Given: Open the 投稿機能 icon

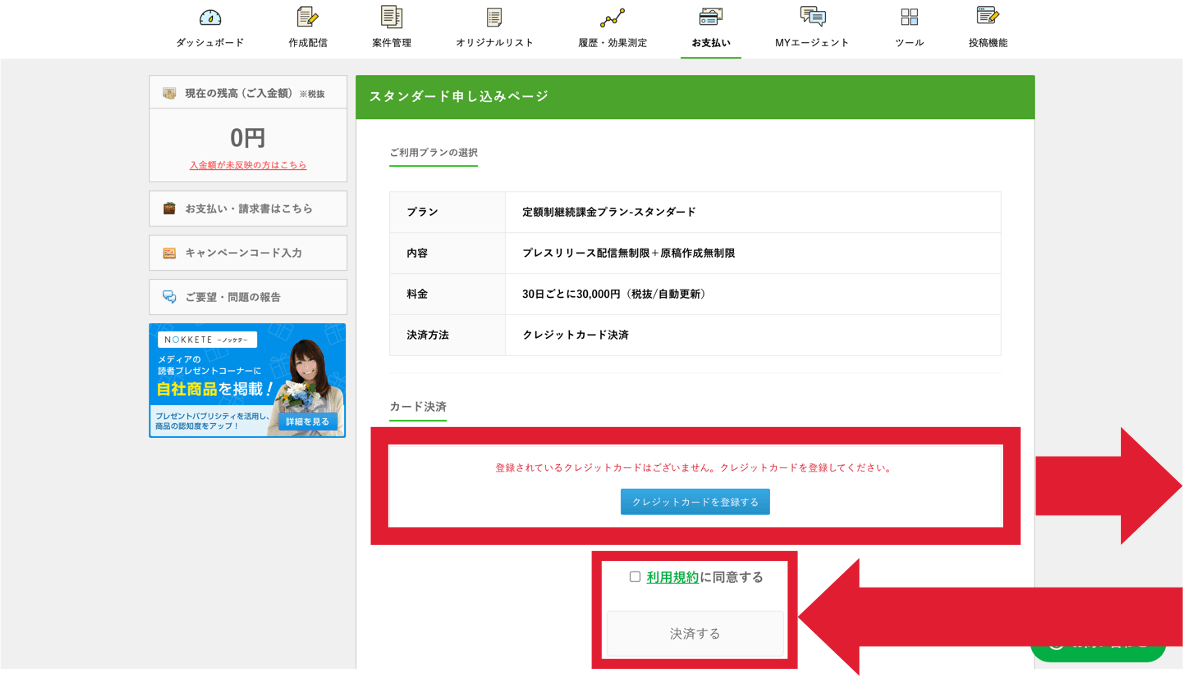Looking at the screenshot, I should click(987, 17).
